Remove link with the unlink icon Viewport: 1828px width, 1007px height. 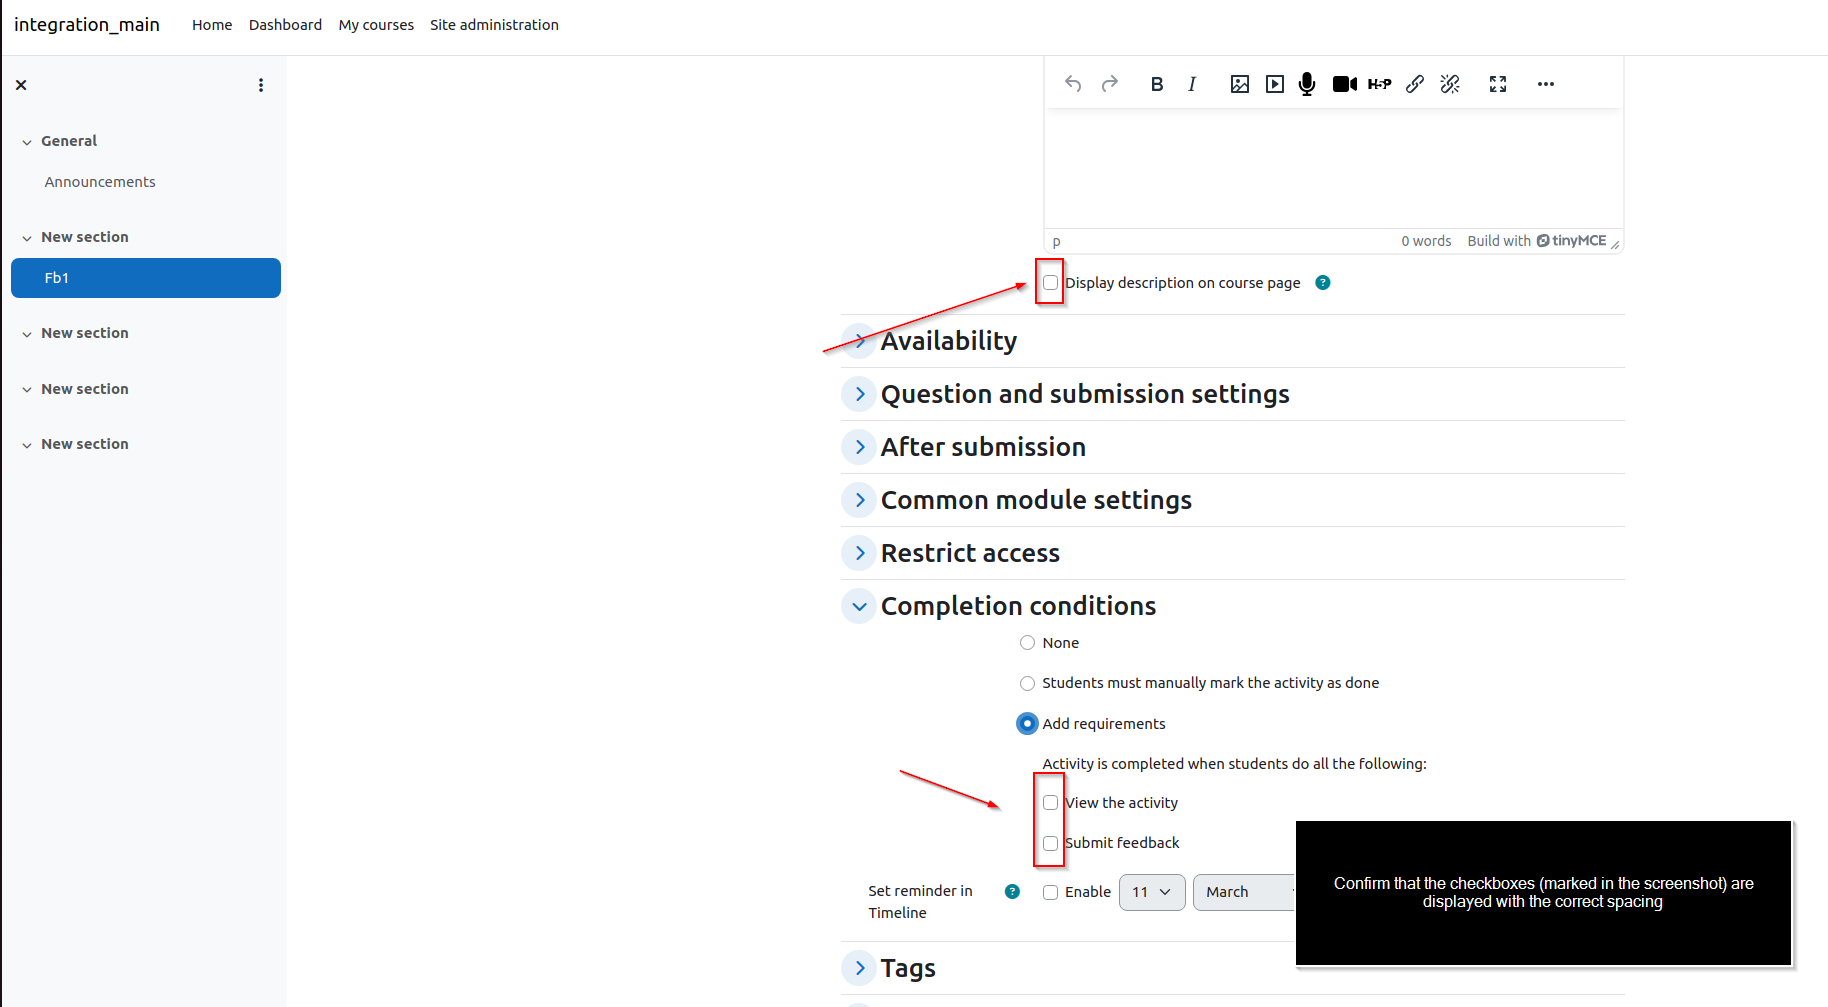coord(1450,84)
